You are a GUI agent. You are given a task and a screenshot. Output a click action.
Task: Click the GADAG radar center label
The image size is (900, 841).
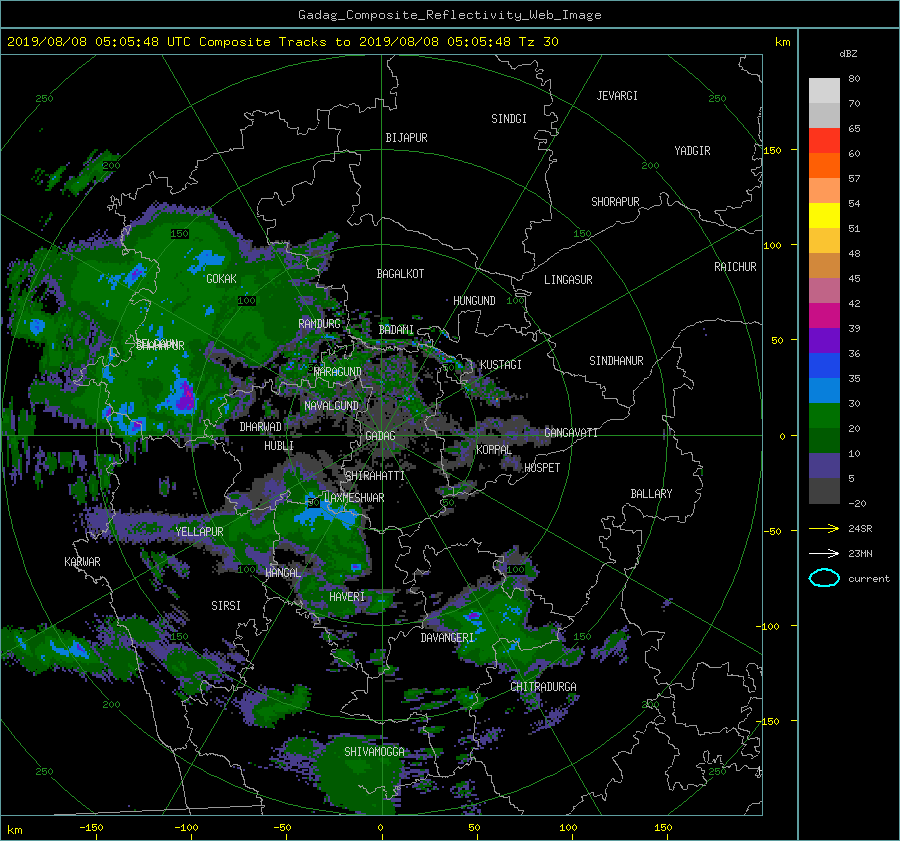(380, 436)
